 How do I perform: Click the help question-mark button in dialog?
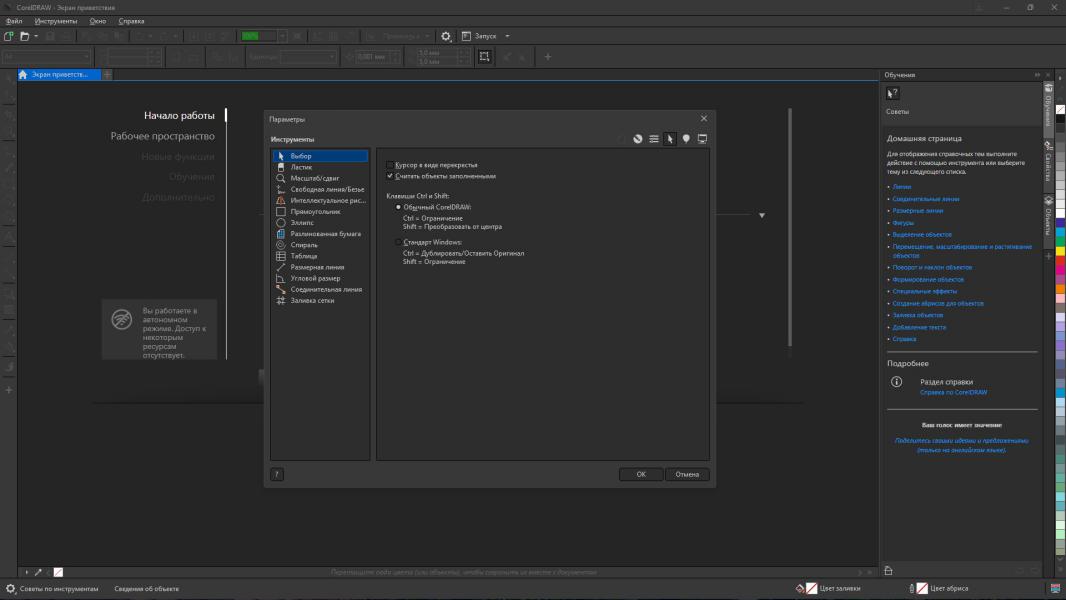pyautogui.click(x=277, y=474)
